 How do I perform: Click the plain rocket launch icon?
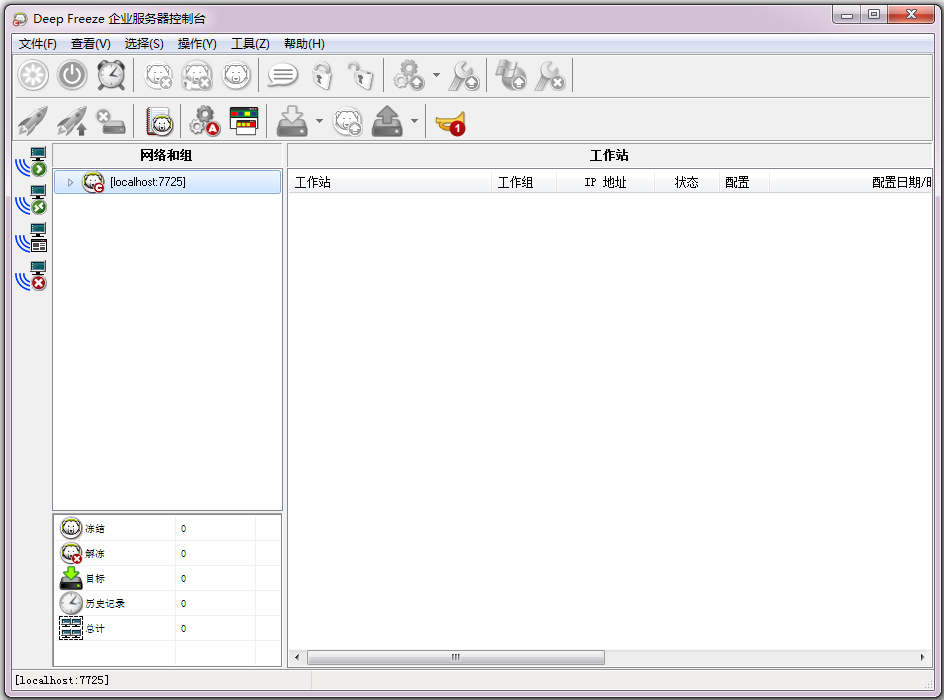[33, 121]
